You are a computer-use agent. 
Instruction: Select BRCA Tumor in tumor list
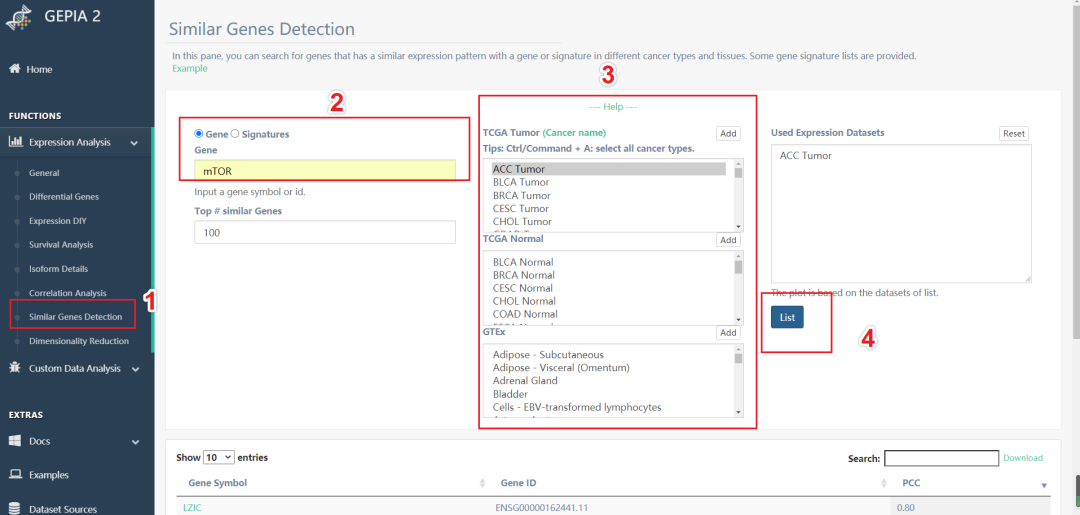608,196
